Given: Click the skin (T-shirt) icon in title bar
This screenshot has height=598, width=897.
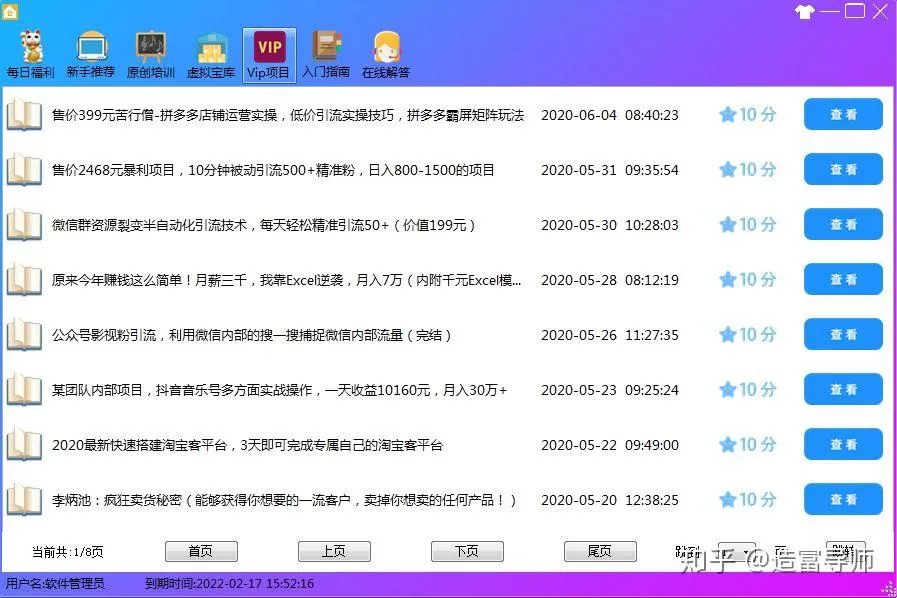Looking at the screenshot, I should pos(804,12).
